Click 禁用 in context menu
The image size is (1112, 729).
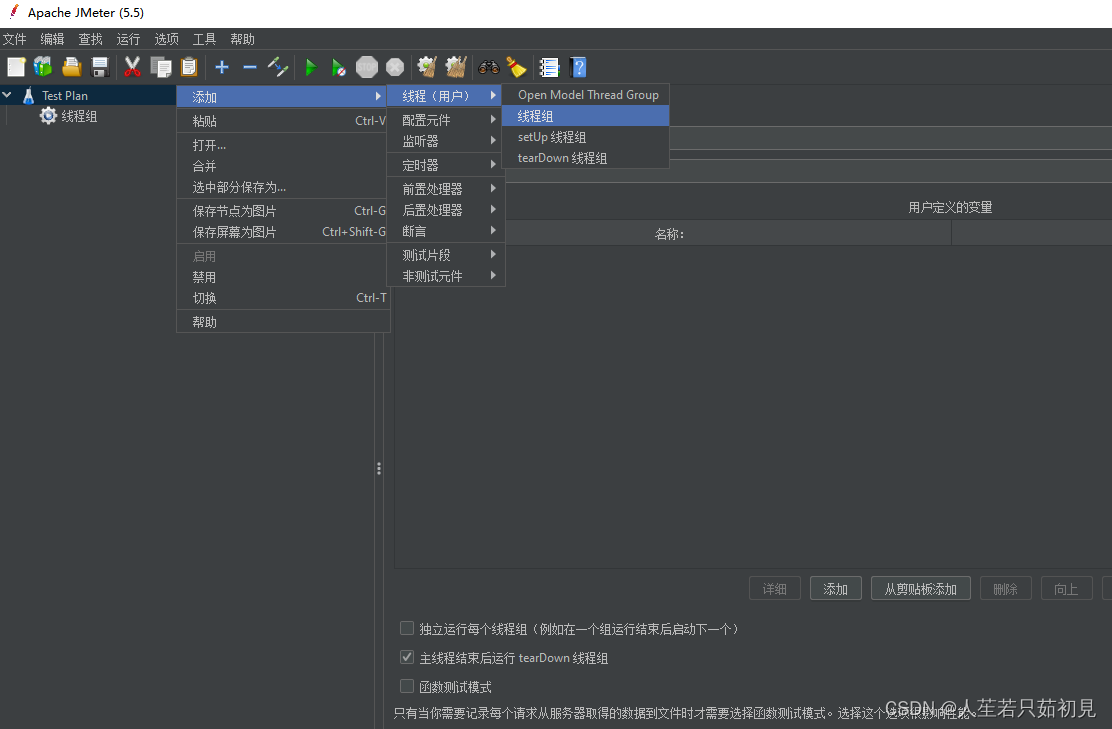pyautogui.click(x=283, y=277)
